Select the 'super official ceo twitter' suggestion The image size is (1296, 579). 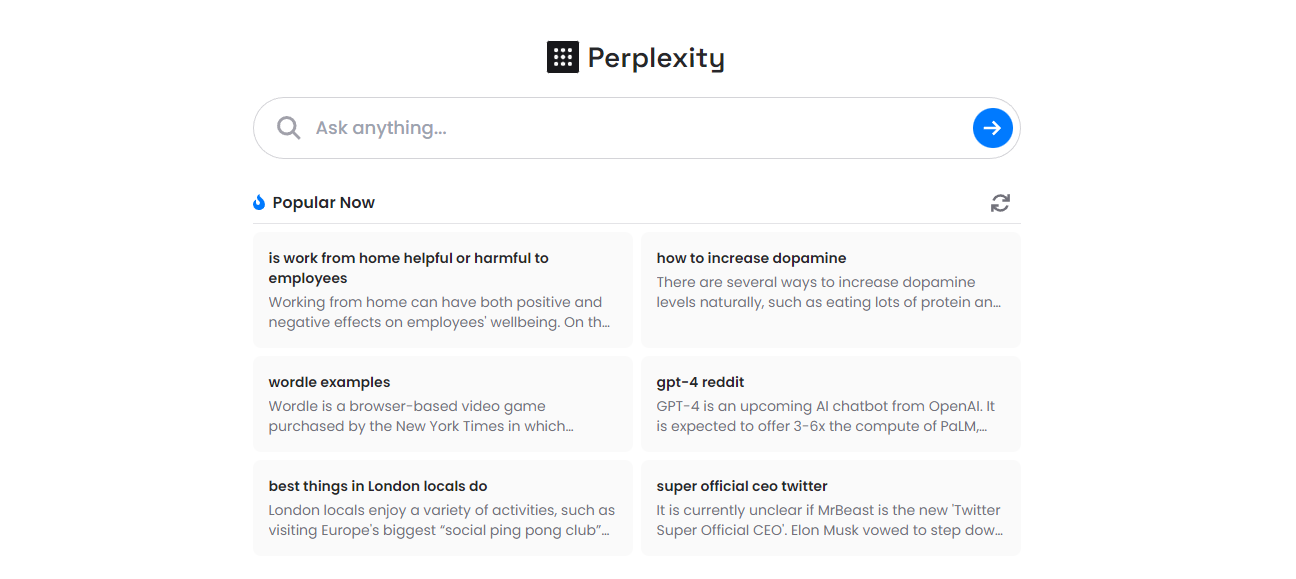pyautogui.click(x=830, y=508)
